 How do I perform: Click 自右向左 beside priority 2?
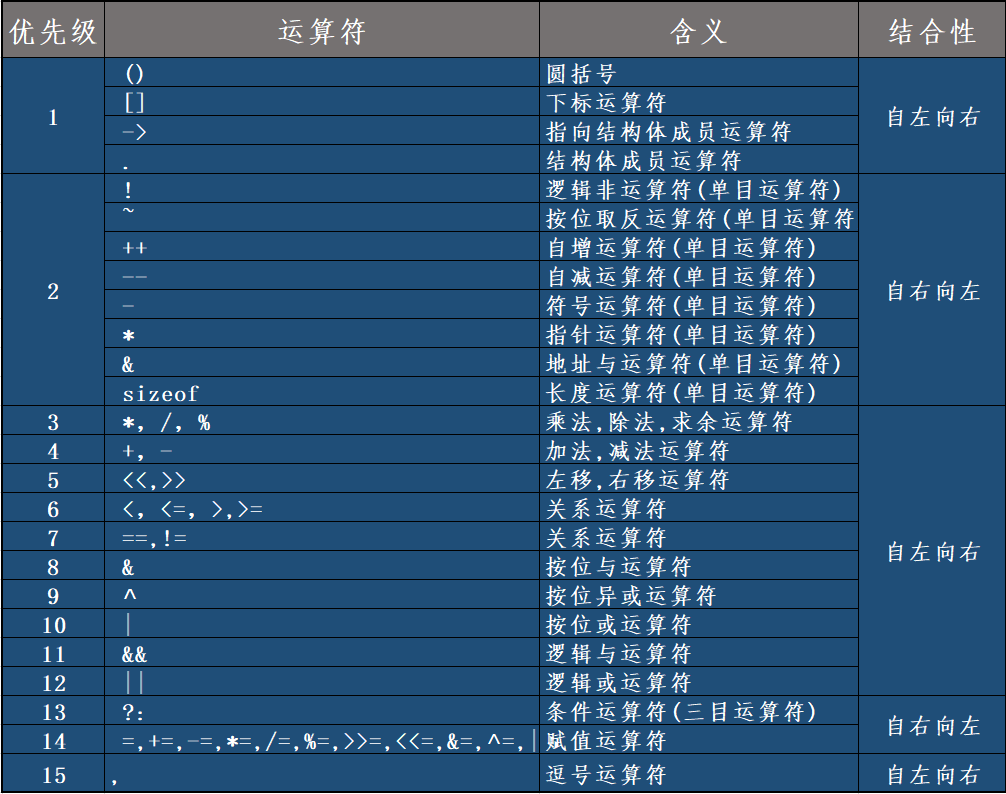tap(932, 290)
